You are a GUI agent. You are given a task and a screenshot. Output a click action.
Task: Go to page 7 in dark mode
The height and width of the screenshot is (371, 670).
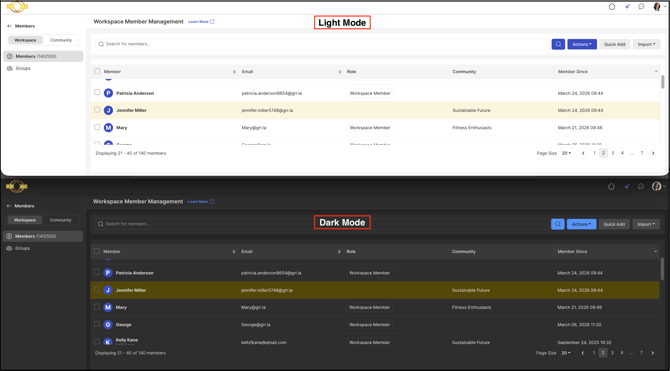(641, 353)
